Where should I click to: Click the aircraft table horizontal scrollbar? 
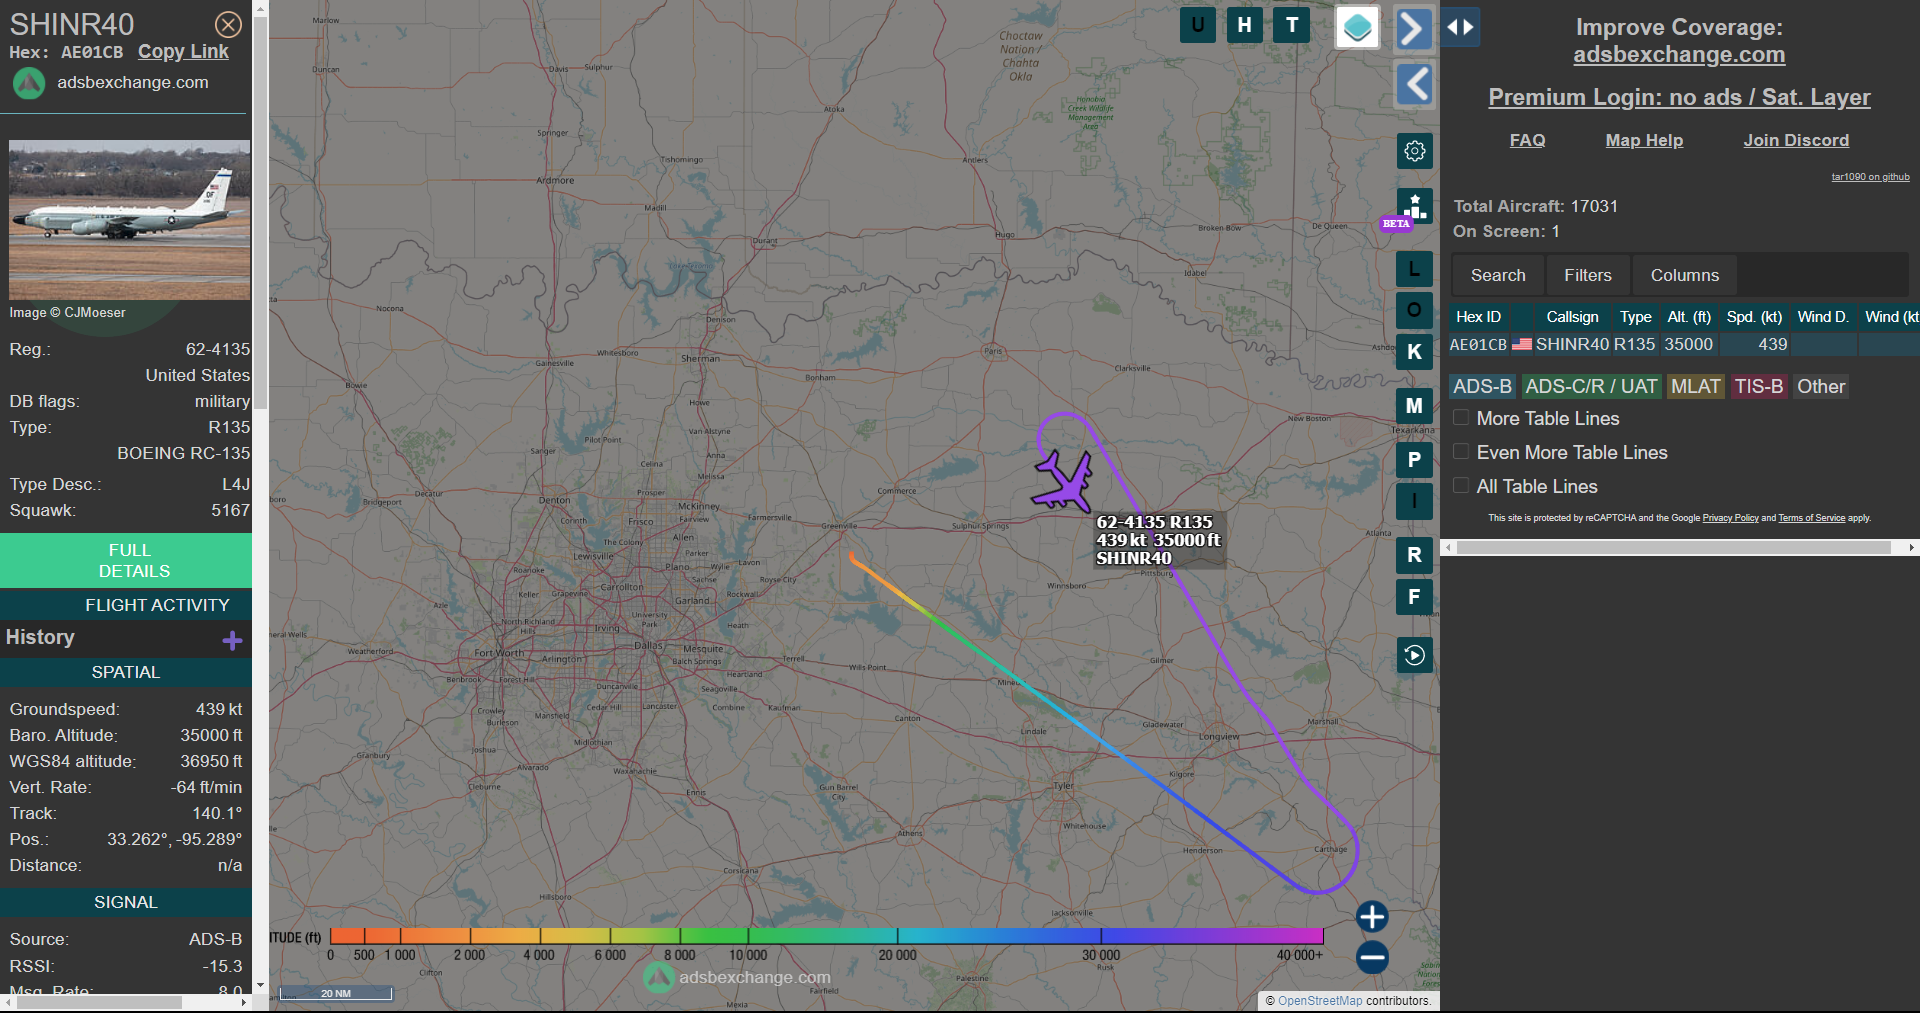pos(1674,547)
